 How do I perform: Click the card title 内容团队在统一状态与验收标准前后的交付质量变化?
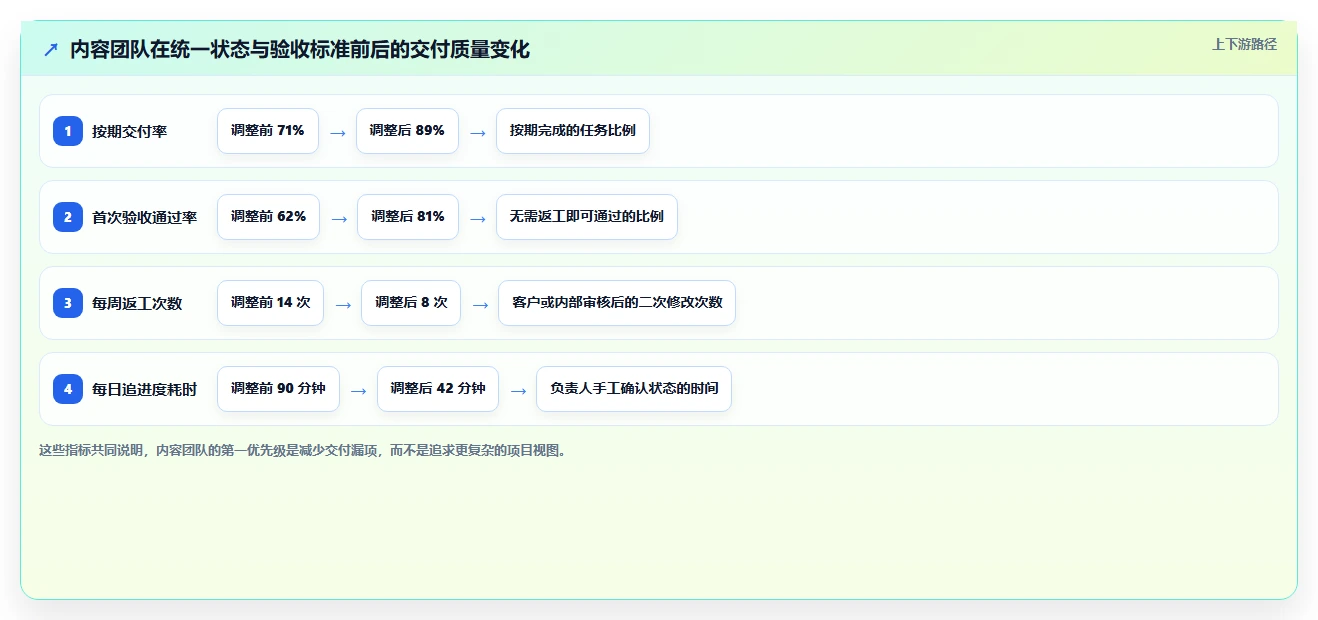(300, 50)
